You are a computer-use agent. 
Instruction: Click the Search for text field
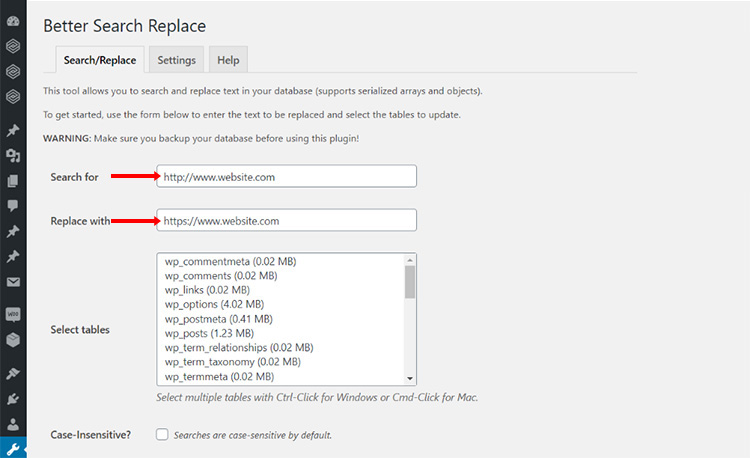click(286, 176)
